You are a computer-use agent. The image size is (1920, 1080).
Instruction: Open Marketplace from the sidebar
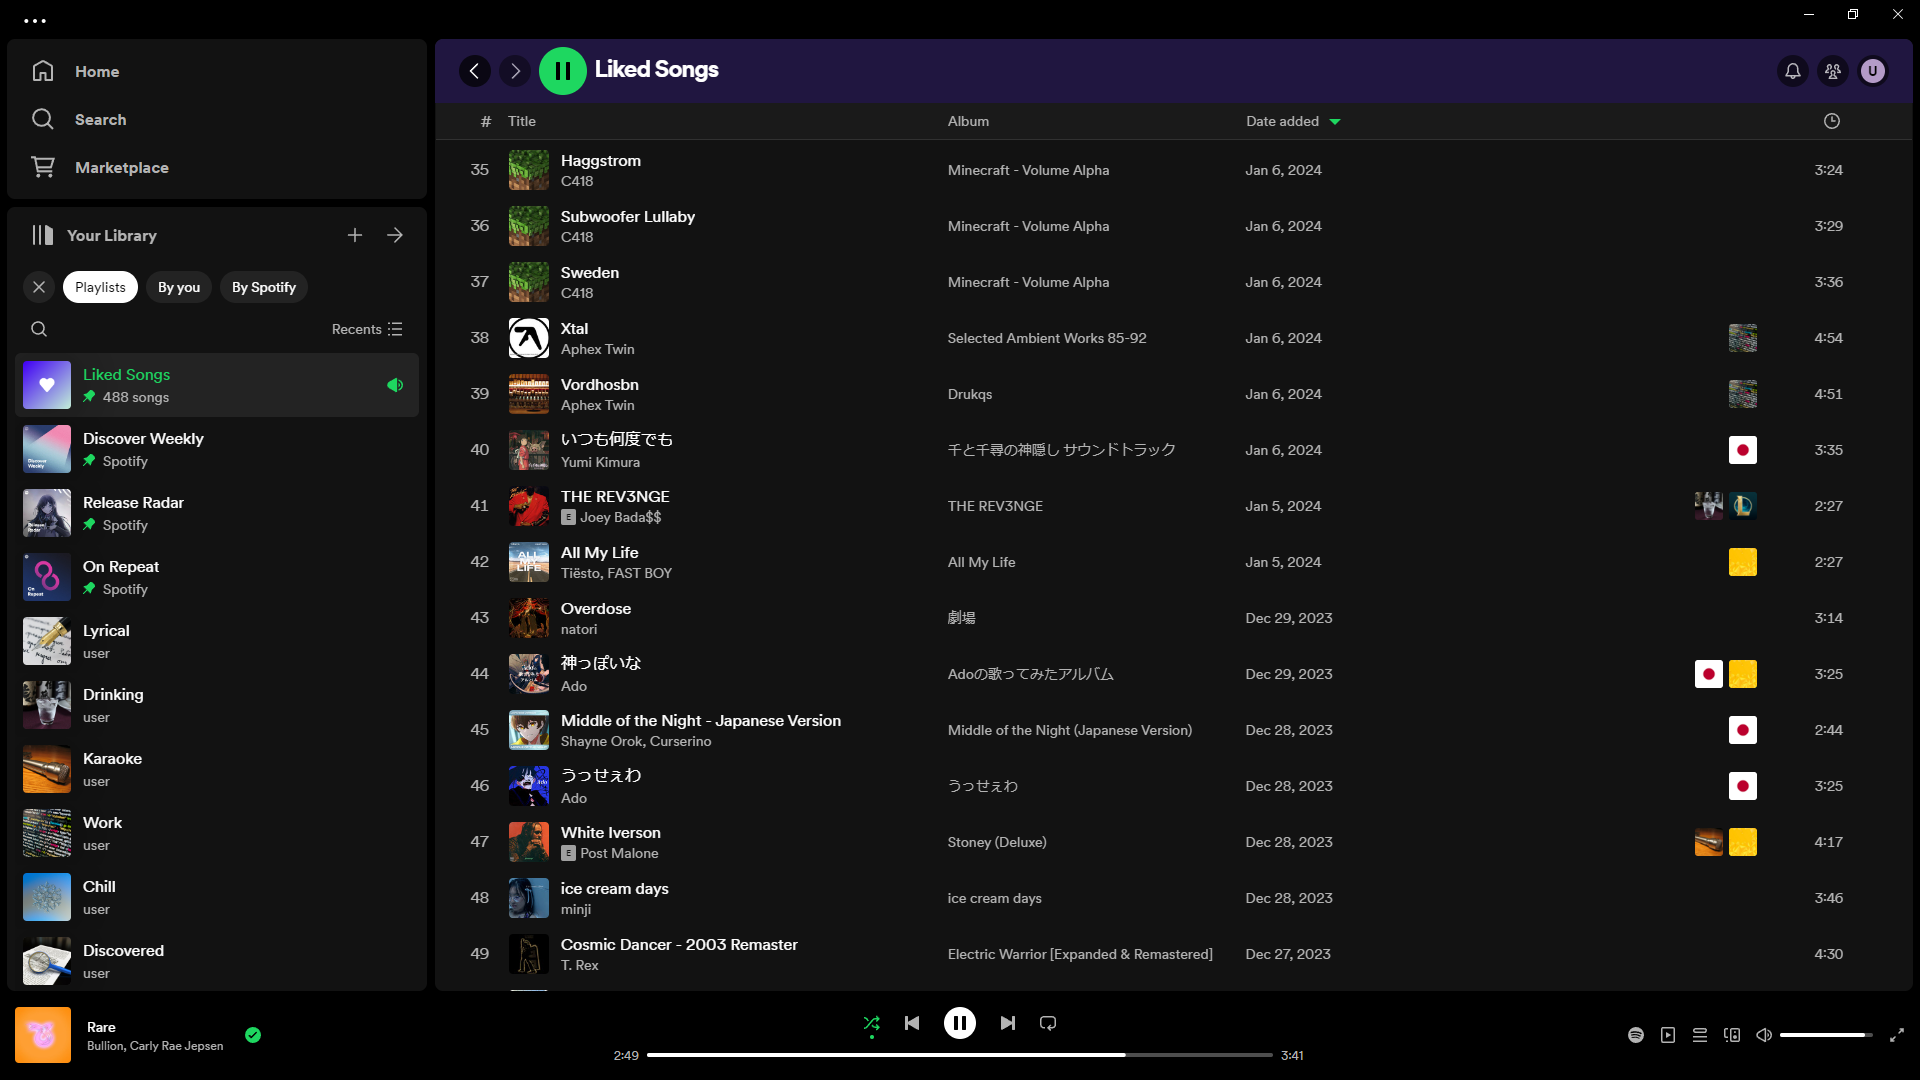(121, 167)
